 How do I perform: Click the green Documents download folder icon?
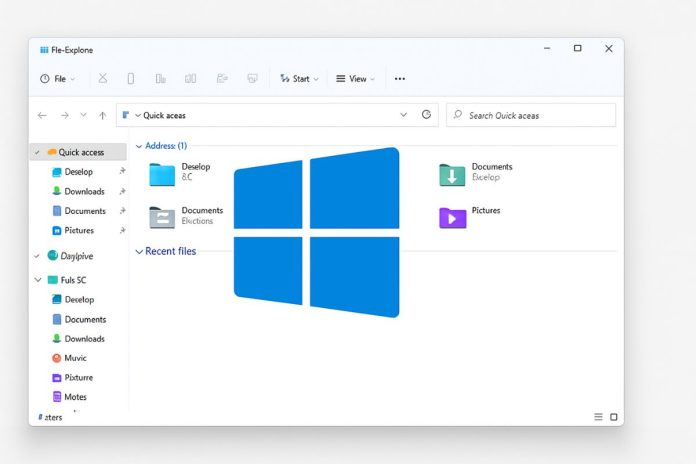[x=452, y=174]
